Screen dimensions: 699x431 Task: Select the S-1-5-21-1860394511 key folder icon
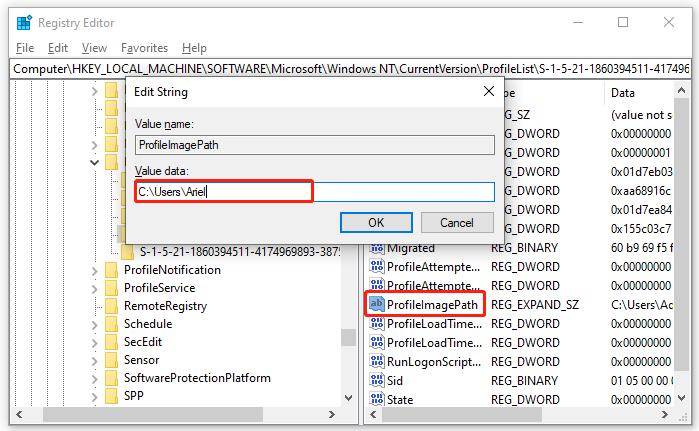pos(127,252)
